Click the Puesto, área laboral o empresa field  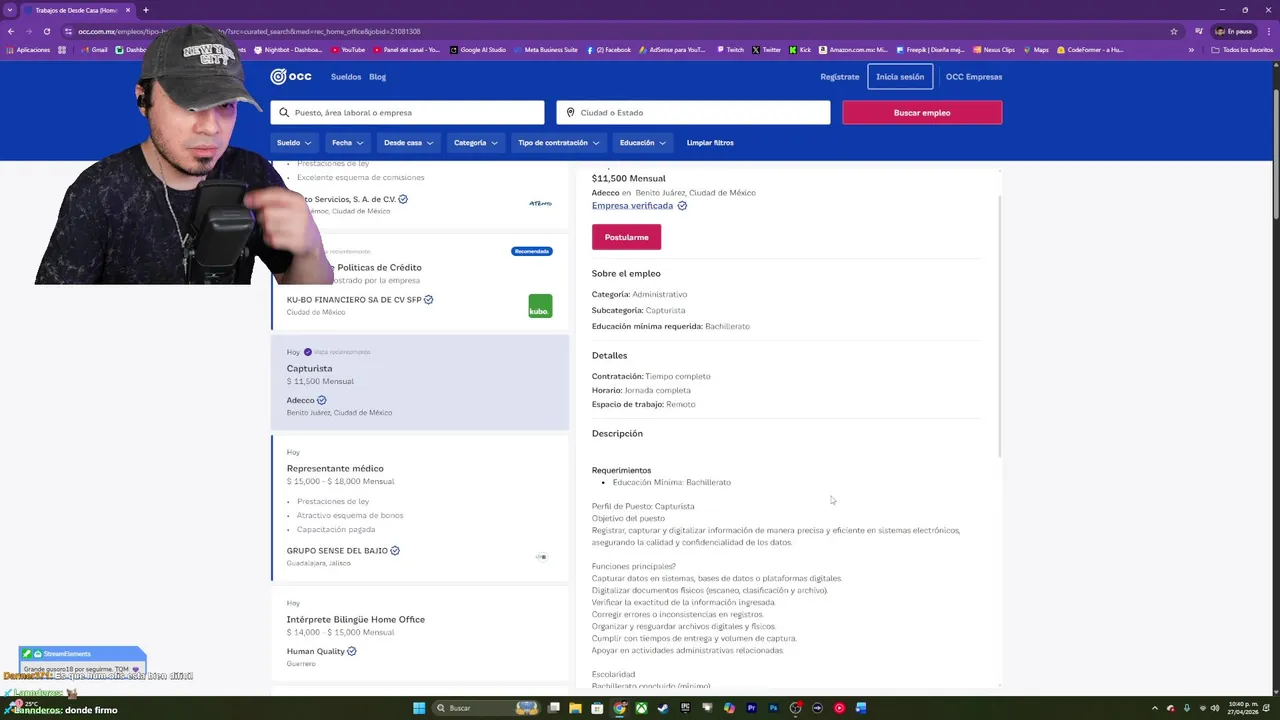(407, 113)
